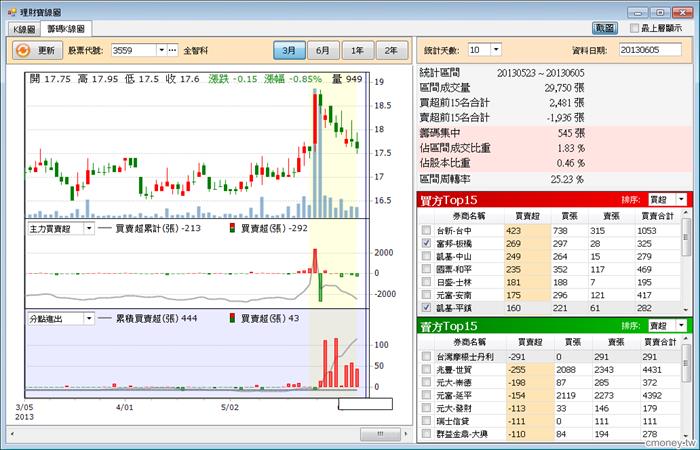This screenshot has height=450, width=700.
Task: Select the 1年 time range button
Action: (x=358, y=50)
